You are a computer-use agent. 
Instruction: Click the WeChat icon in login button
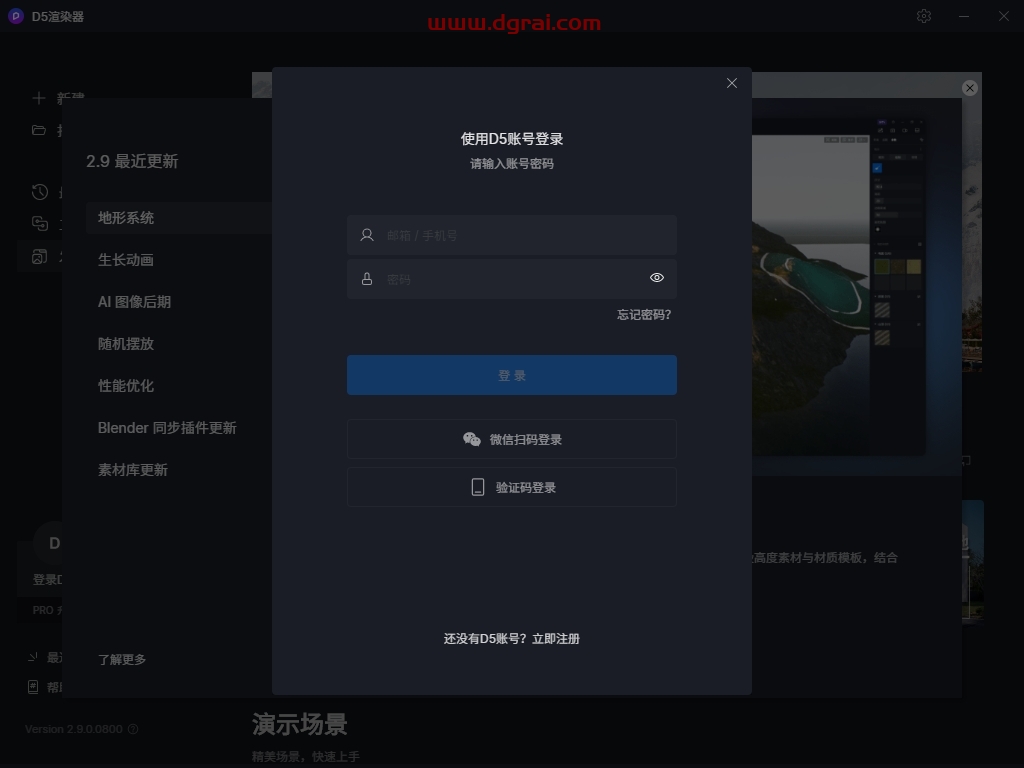[472, 440]
